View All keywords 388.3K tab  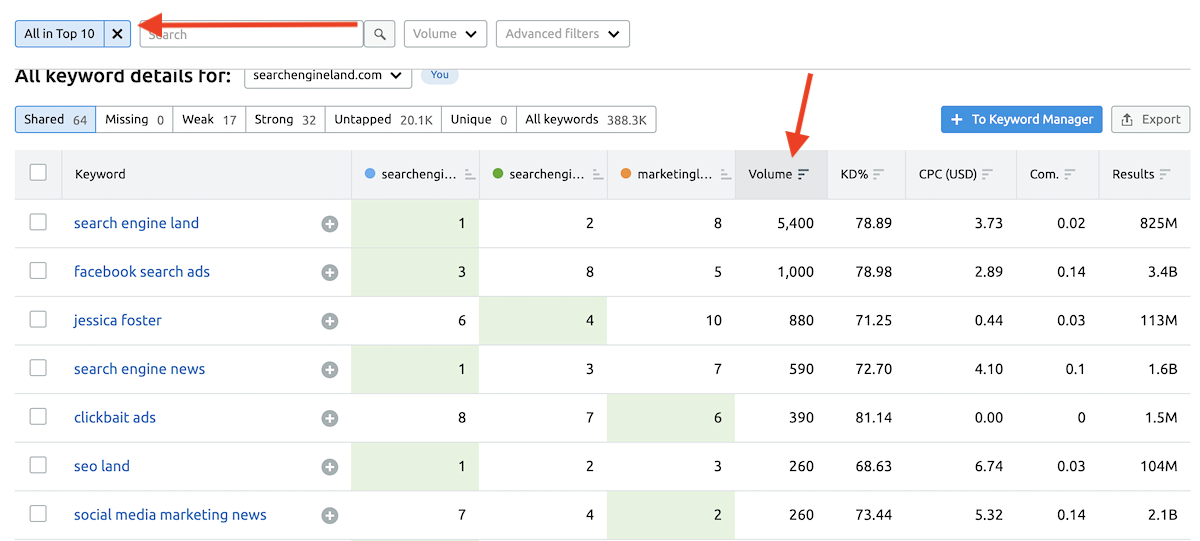click(586, 120)
